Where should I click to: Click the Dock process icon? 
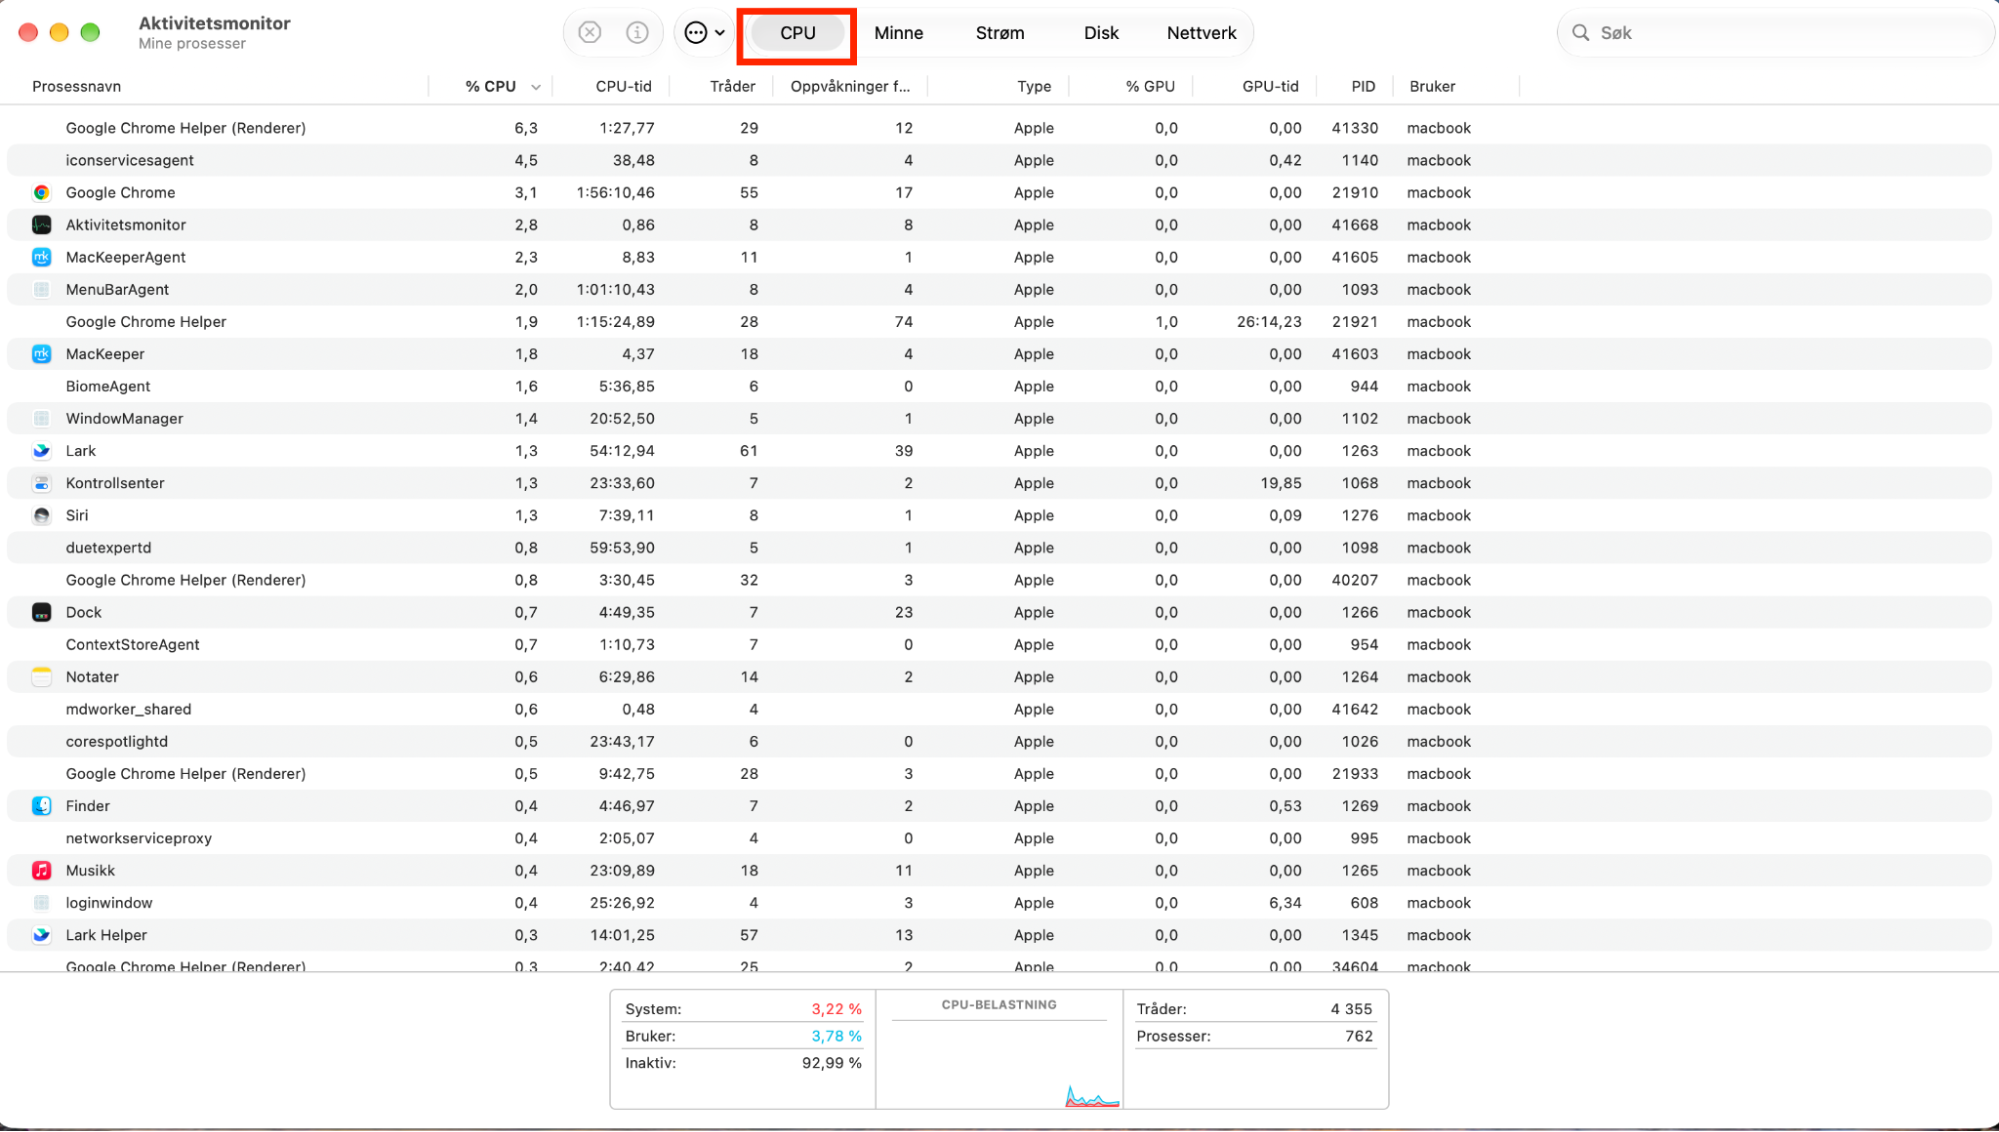[x=41, y=612]
